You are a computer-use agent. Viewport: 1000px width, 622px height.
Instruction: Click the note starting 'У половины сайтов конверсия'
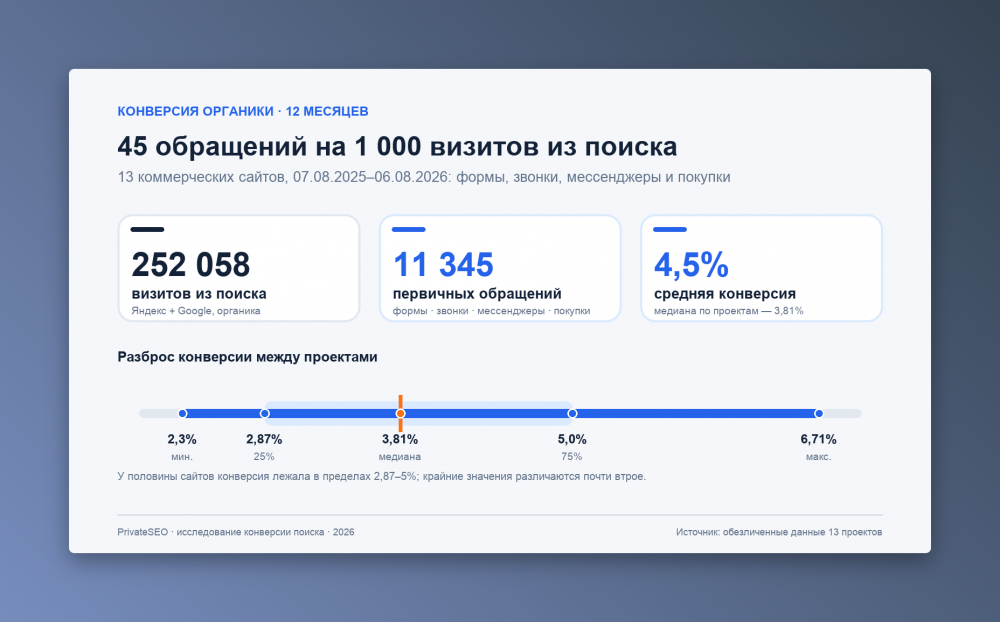click(x=381, y=477)
